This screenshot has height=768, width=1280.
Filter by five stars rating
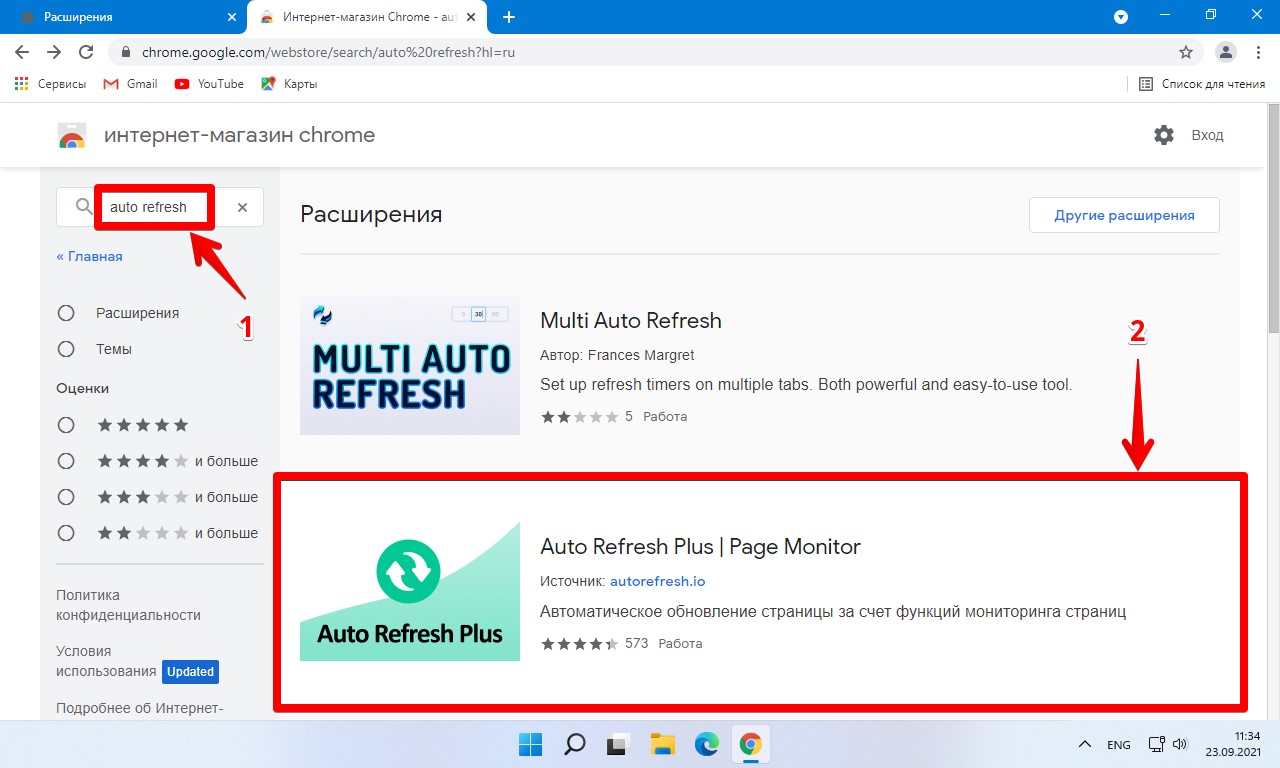pyautogui.click(x=66, y=425)
